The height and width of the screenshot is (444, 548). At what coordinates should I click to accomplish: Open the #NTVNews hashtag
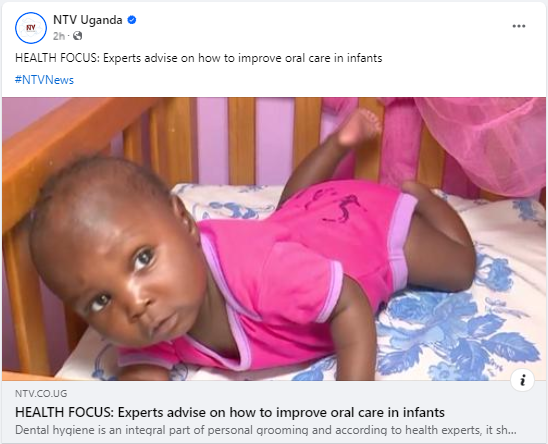point(44,80)
